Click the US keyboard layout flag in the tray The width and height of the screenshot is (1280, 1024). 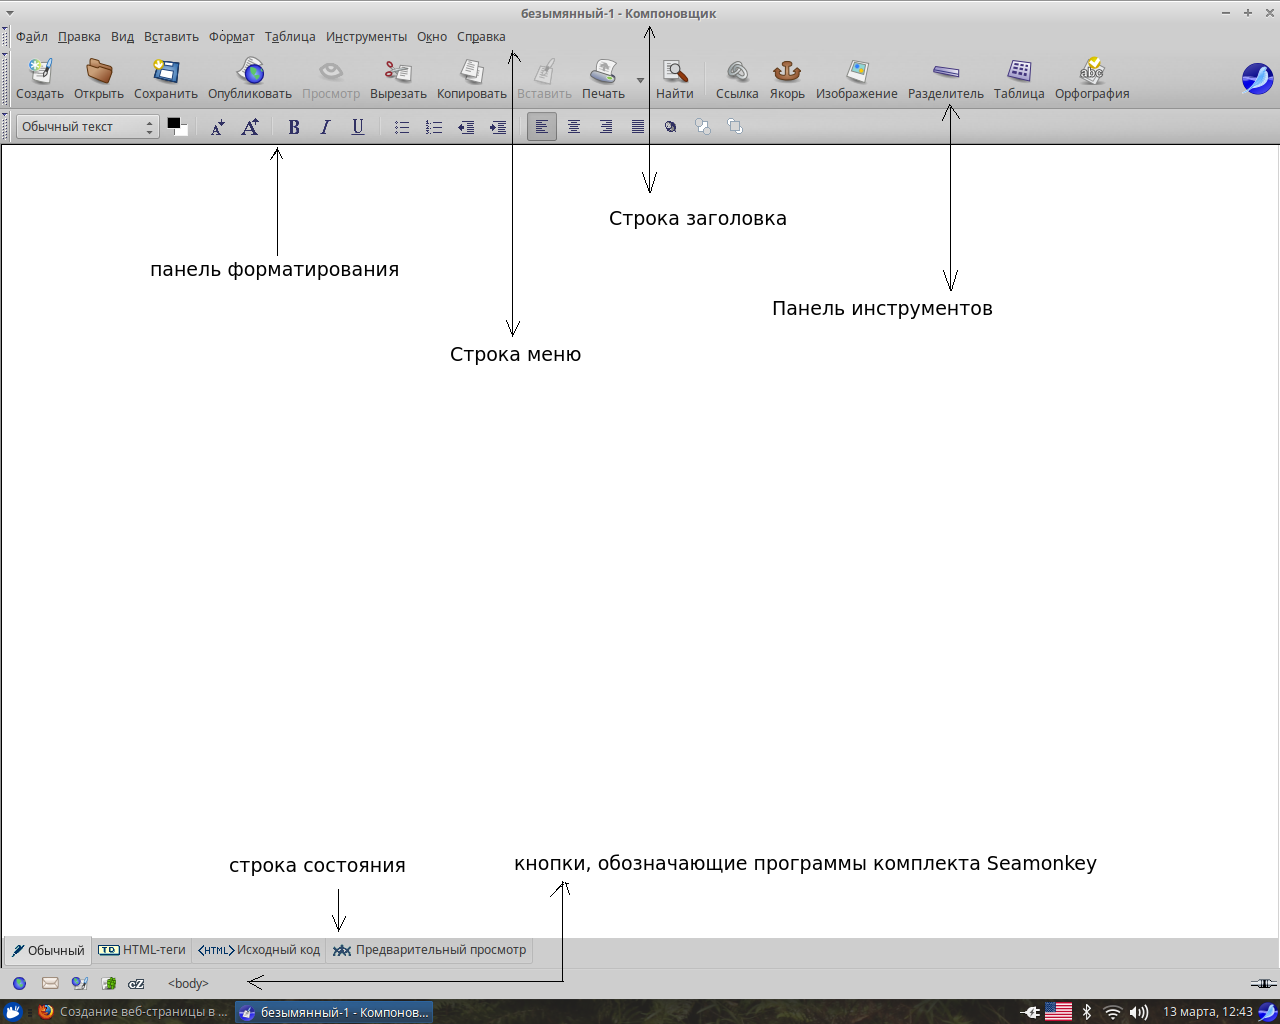pos(1058,1012)
